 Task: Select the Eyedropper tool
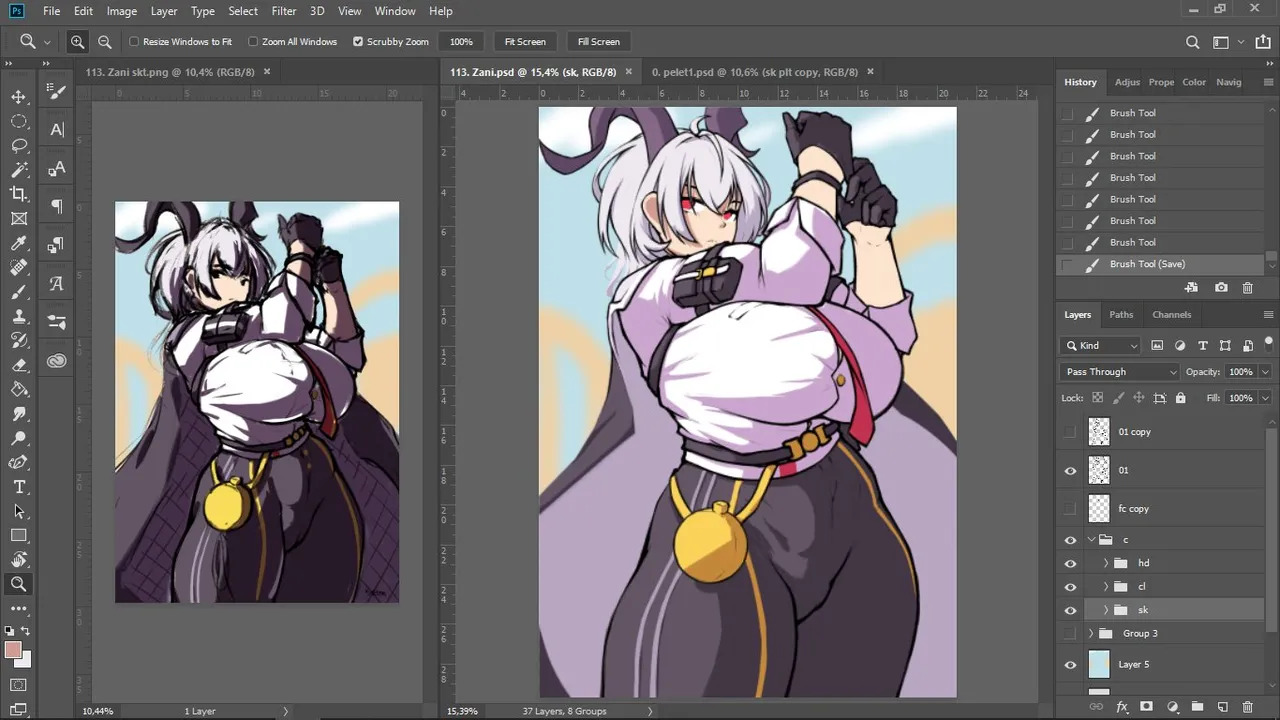tap(18, 243)
